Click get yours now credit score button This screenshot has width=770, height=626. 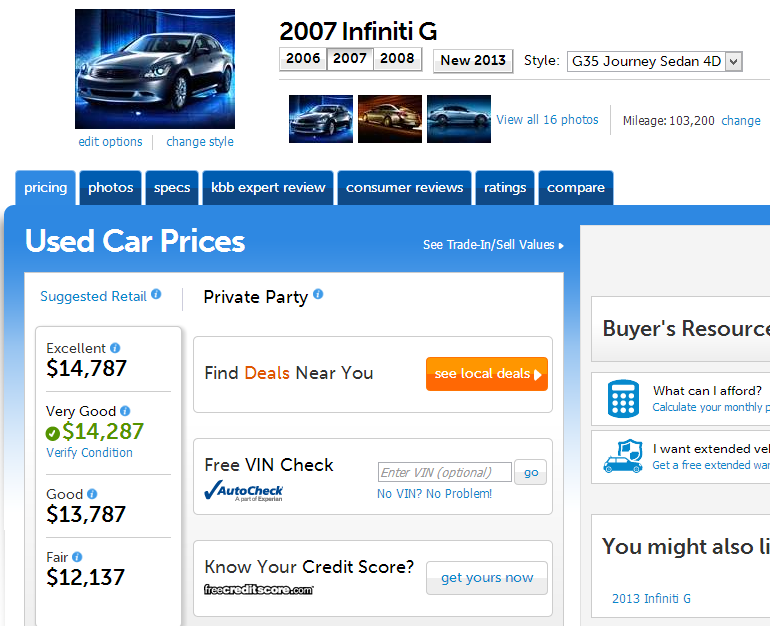487,578
